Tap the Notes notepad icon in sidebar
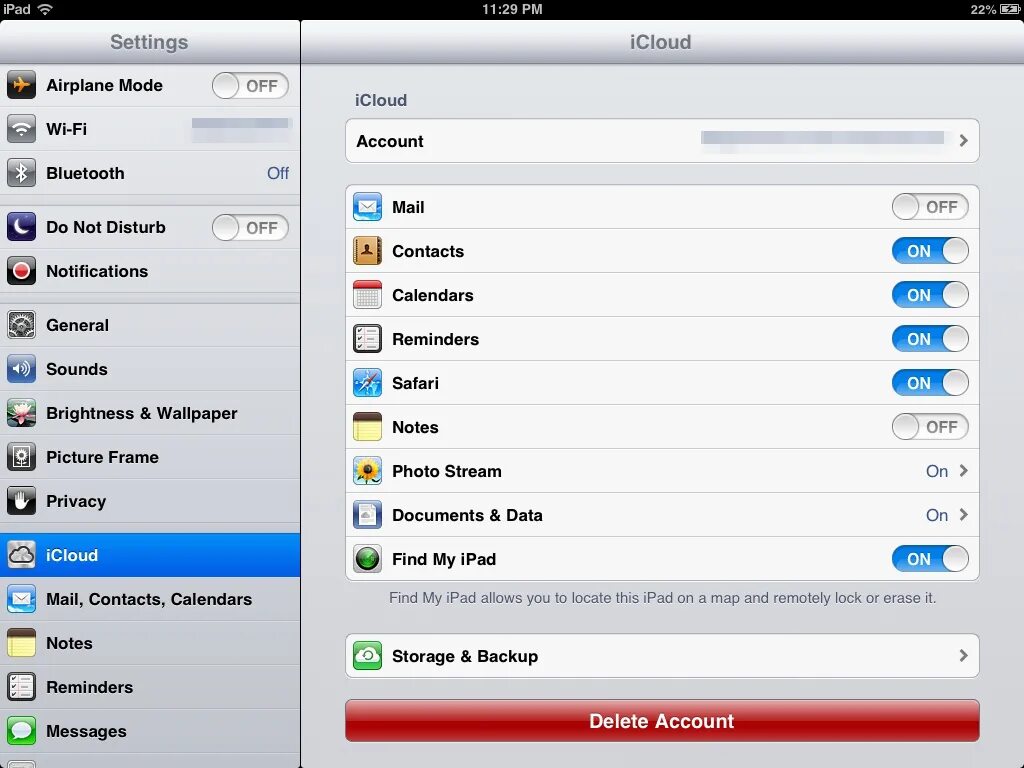The width and height of the screenshot is (1024, 768). coord(22,643)
